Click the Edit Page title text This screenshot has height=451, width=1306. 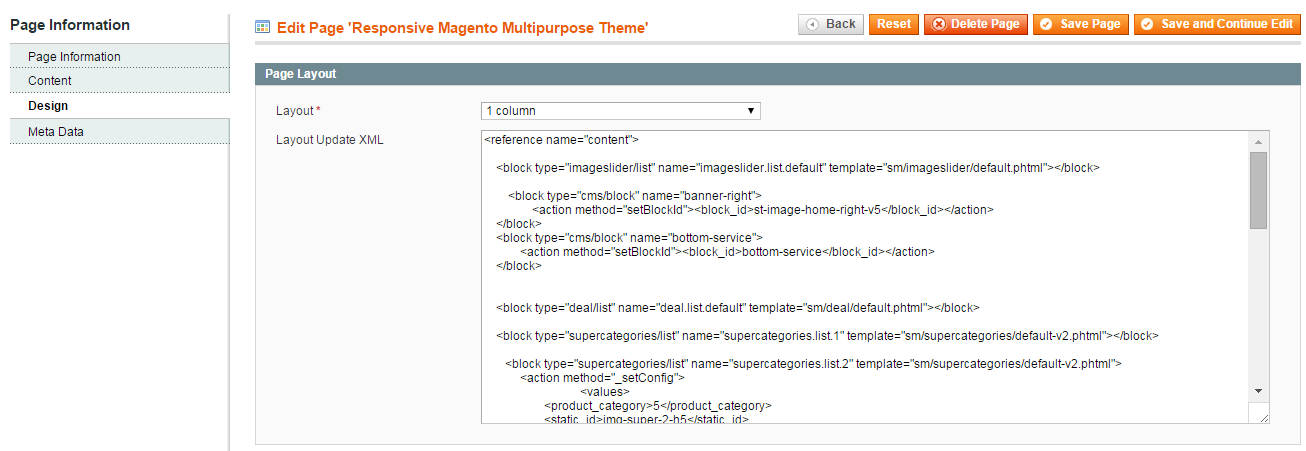pyautogui.click(x=462, y=28)
